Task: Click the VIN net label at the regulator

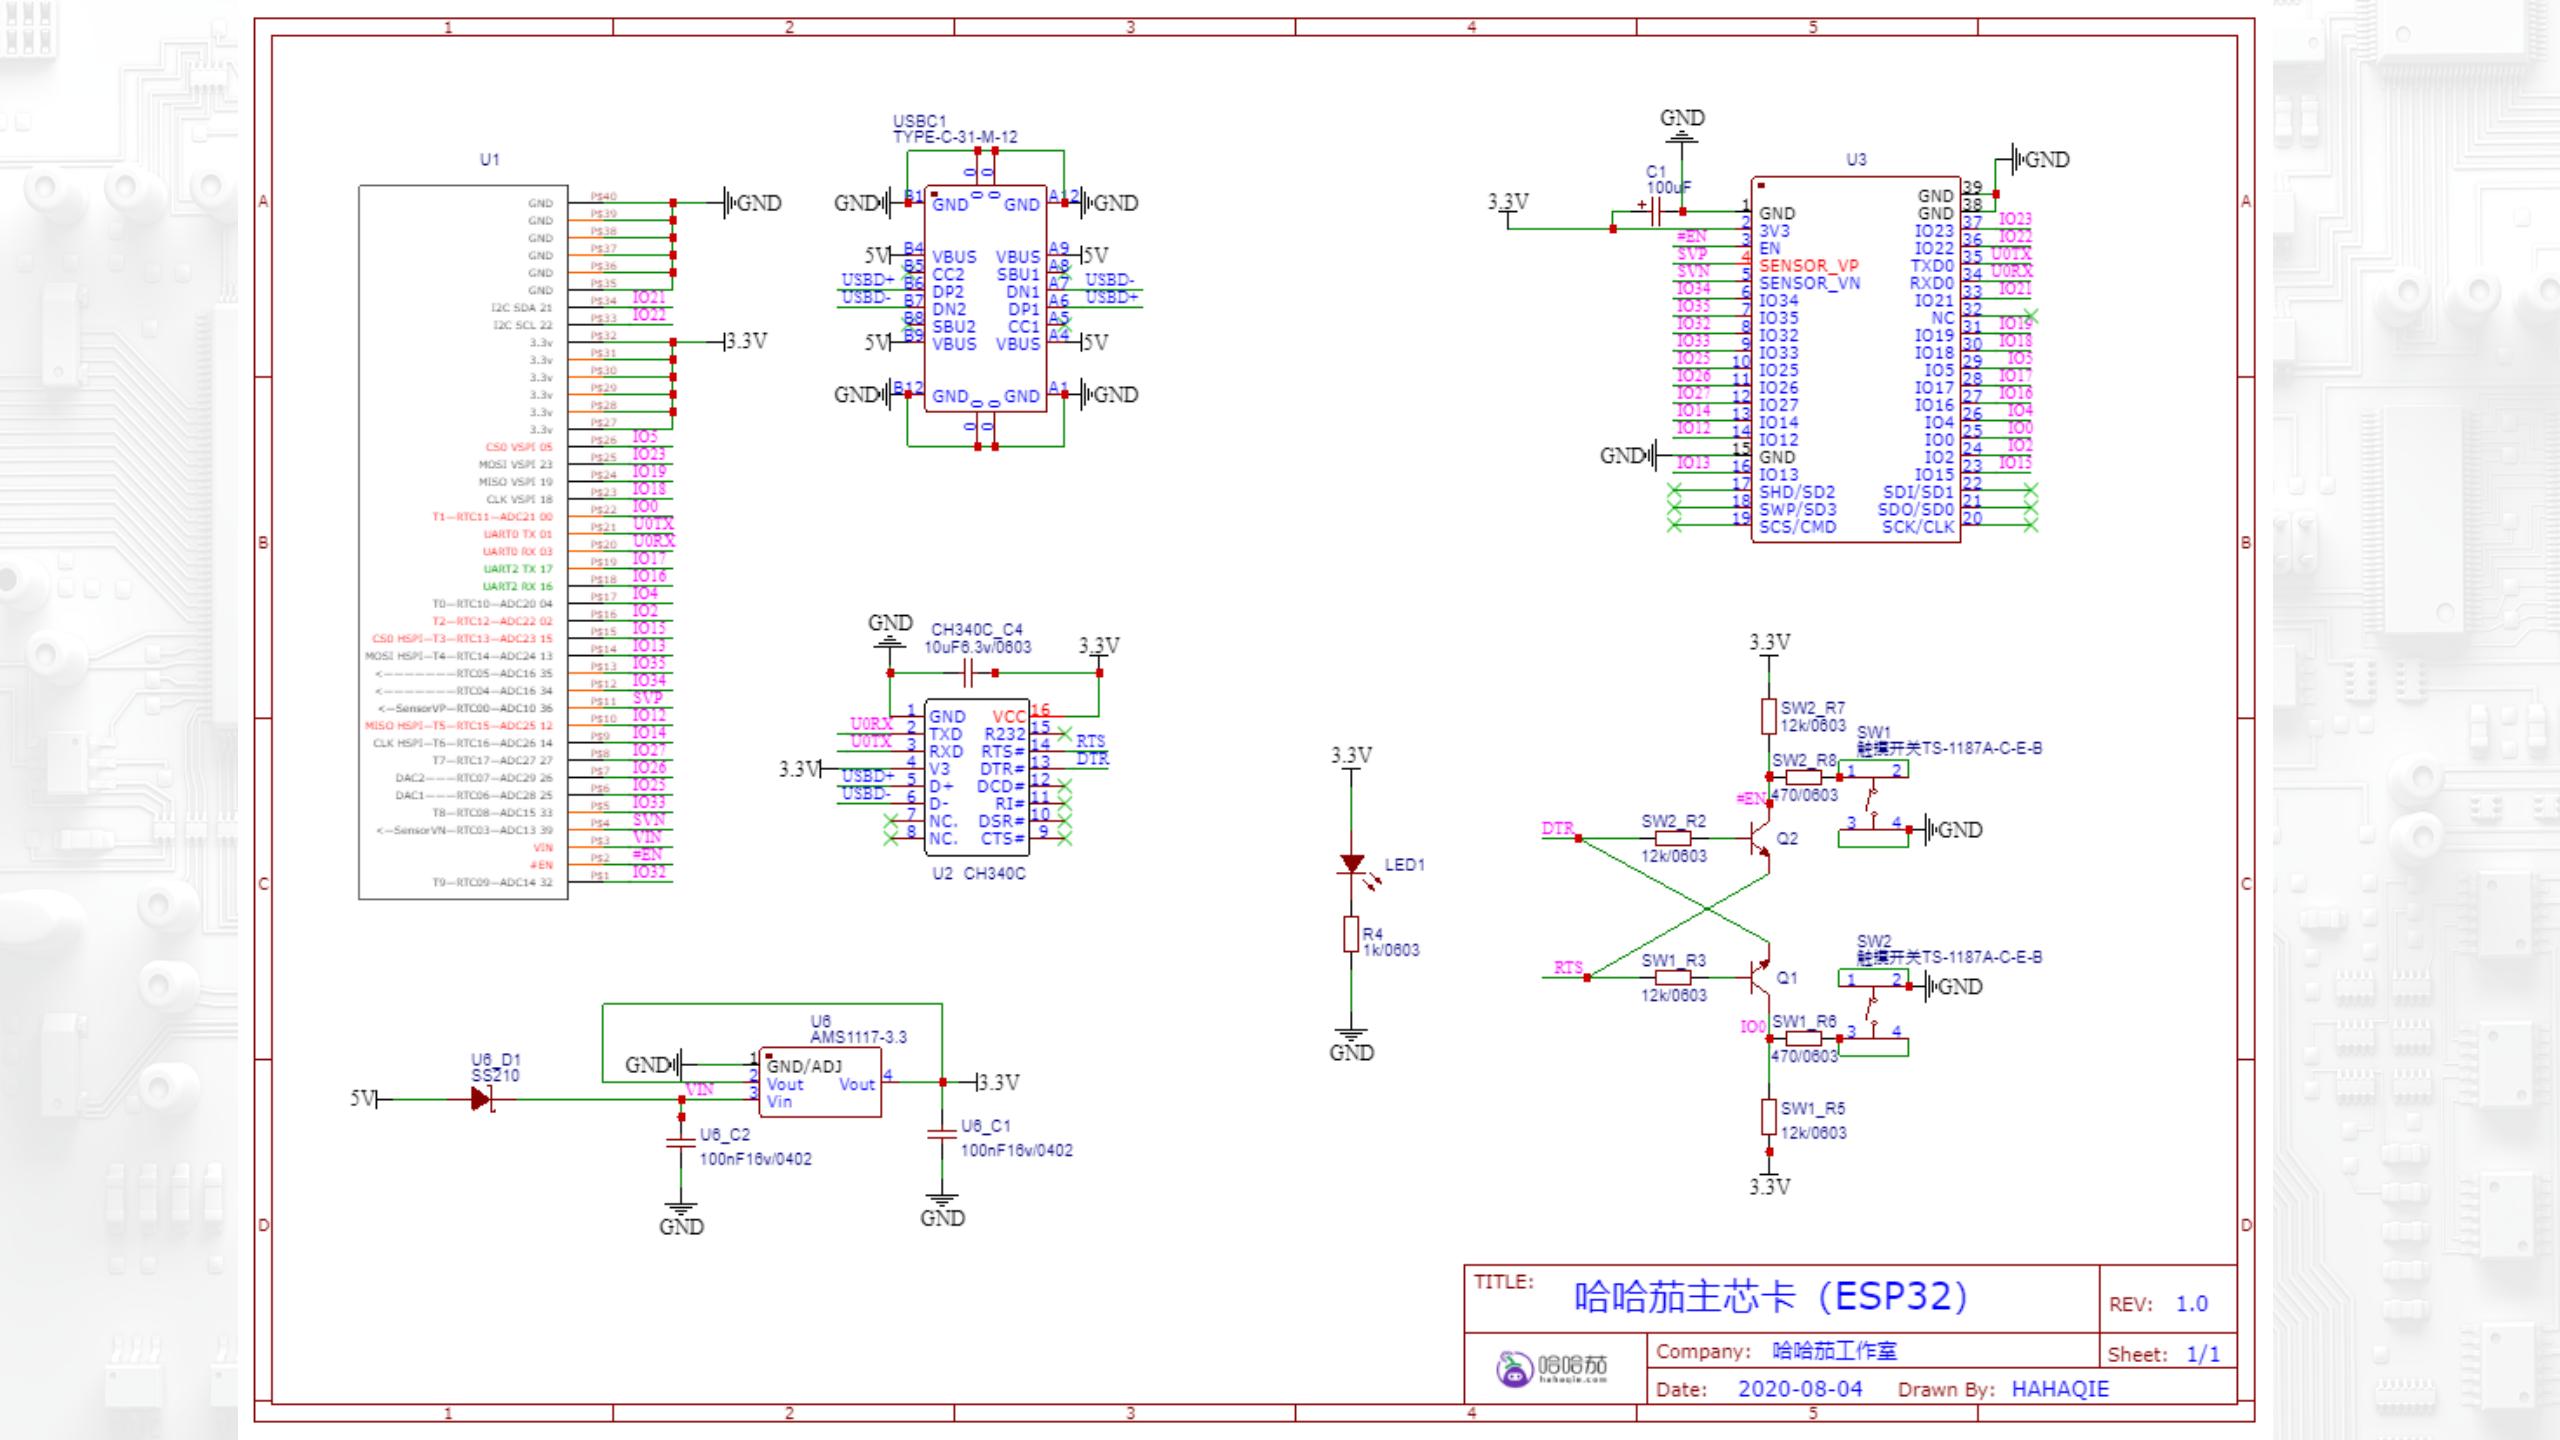Action: (x=700, y=1090)
